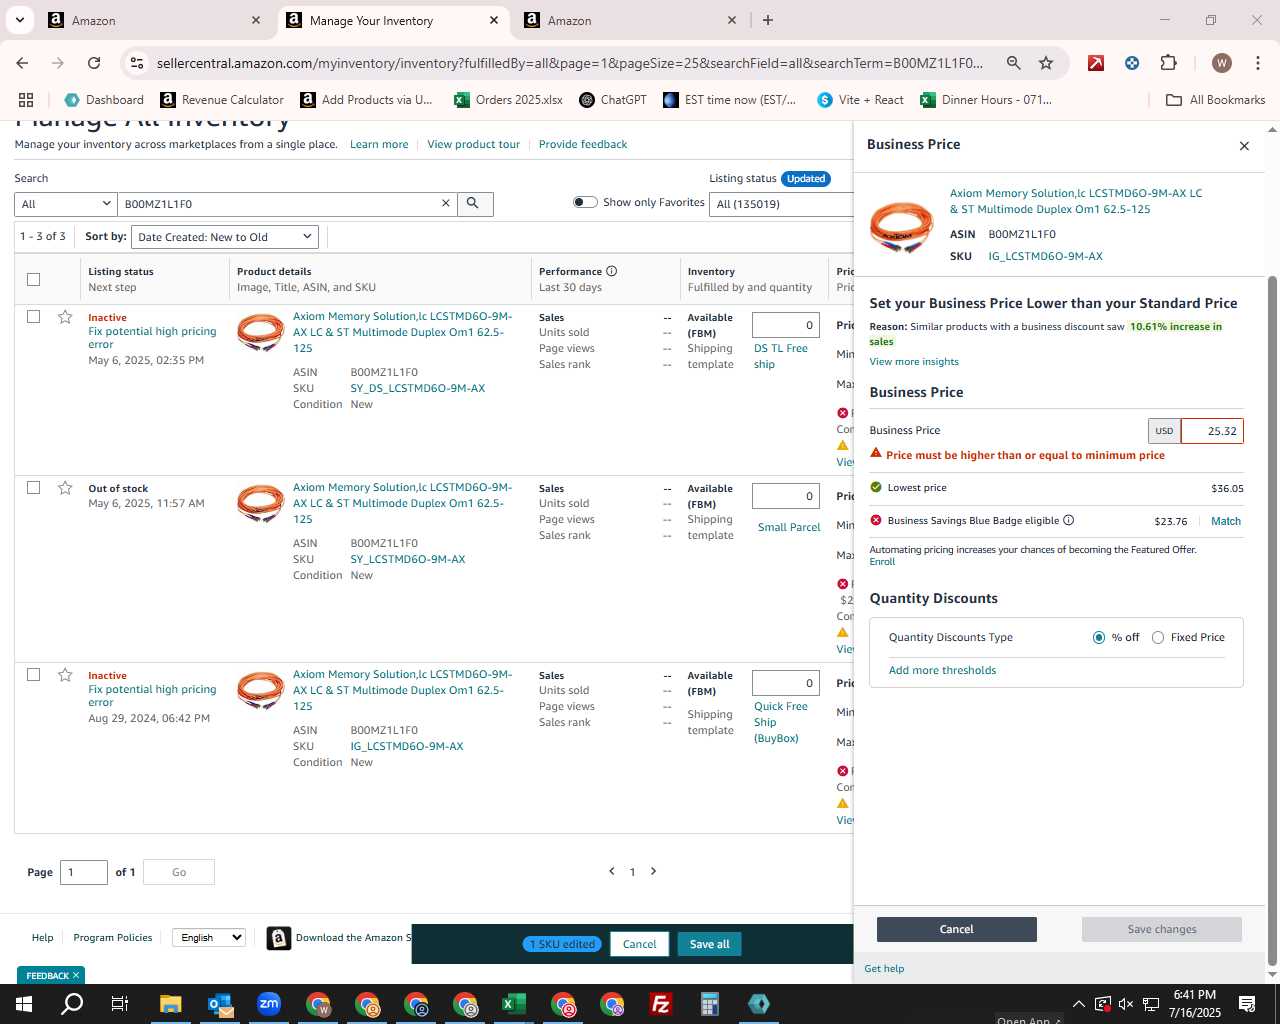Open Revenue Calculator bookmark
Screen dimensions: 1280x1024
(222, 100)
